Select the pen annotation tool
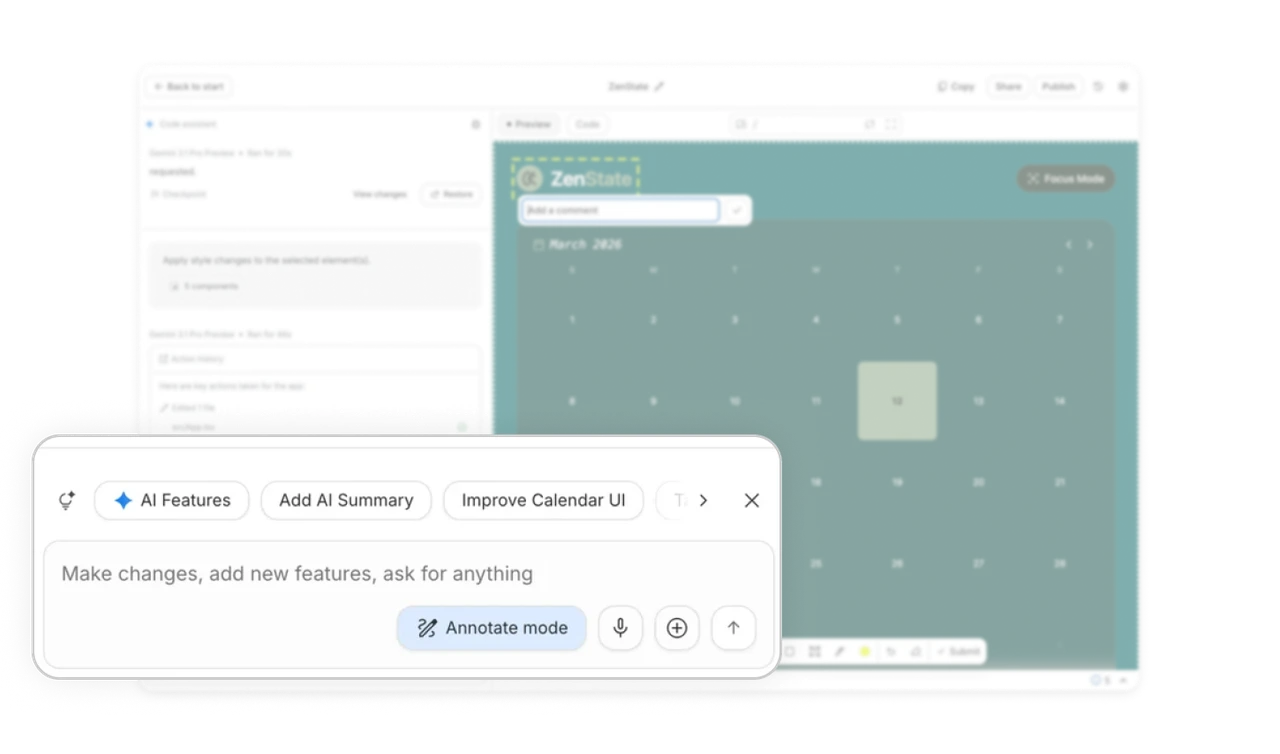Viewport: 1280px width, 754px height. pyautogui.click(x=839, y=651)
